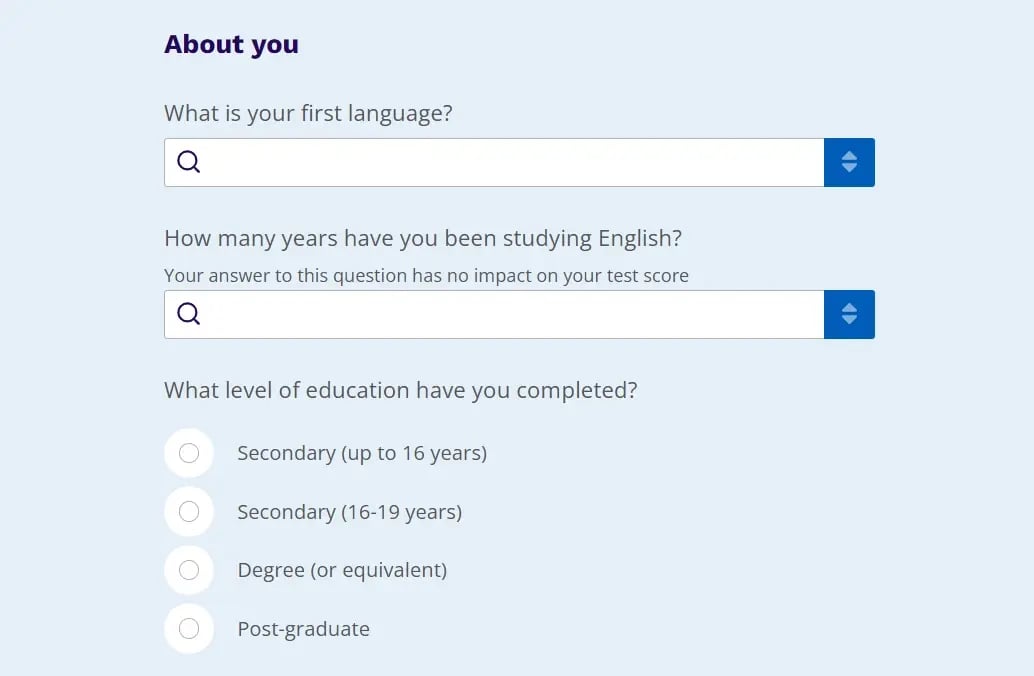
Task: Select Secondary (16-19 years) radio button
Action: pyautogui.click(x=189, y=511)
